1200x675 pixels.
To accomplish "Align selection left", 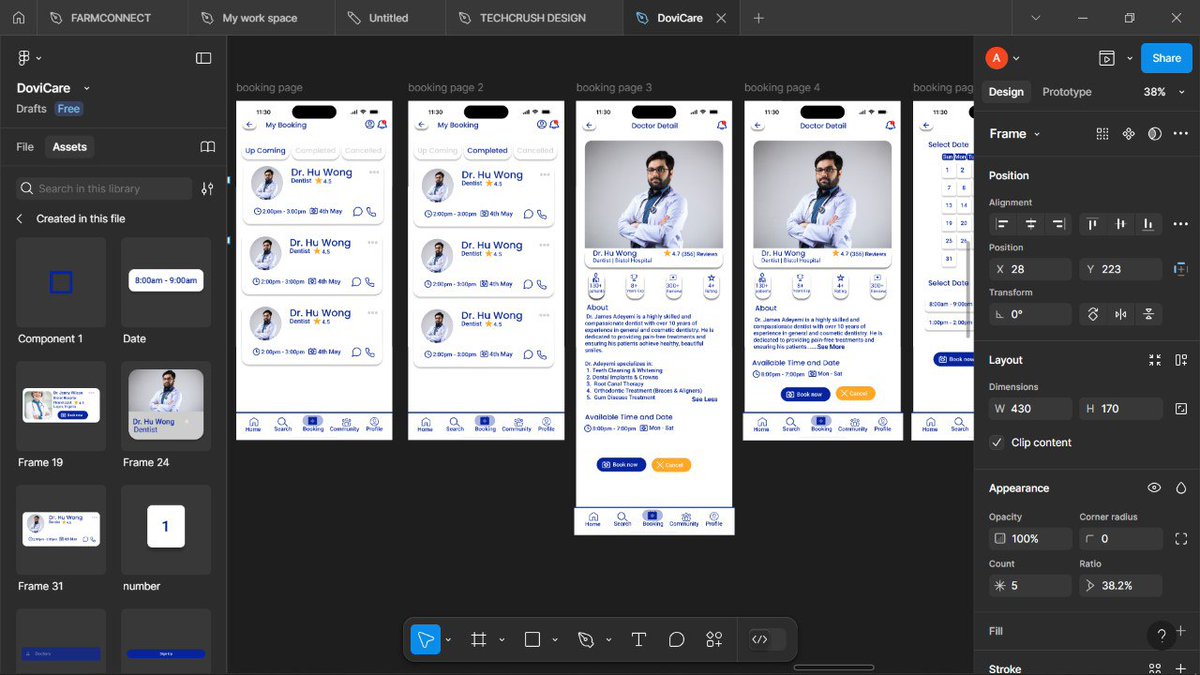I will [1002, 224].
